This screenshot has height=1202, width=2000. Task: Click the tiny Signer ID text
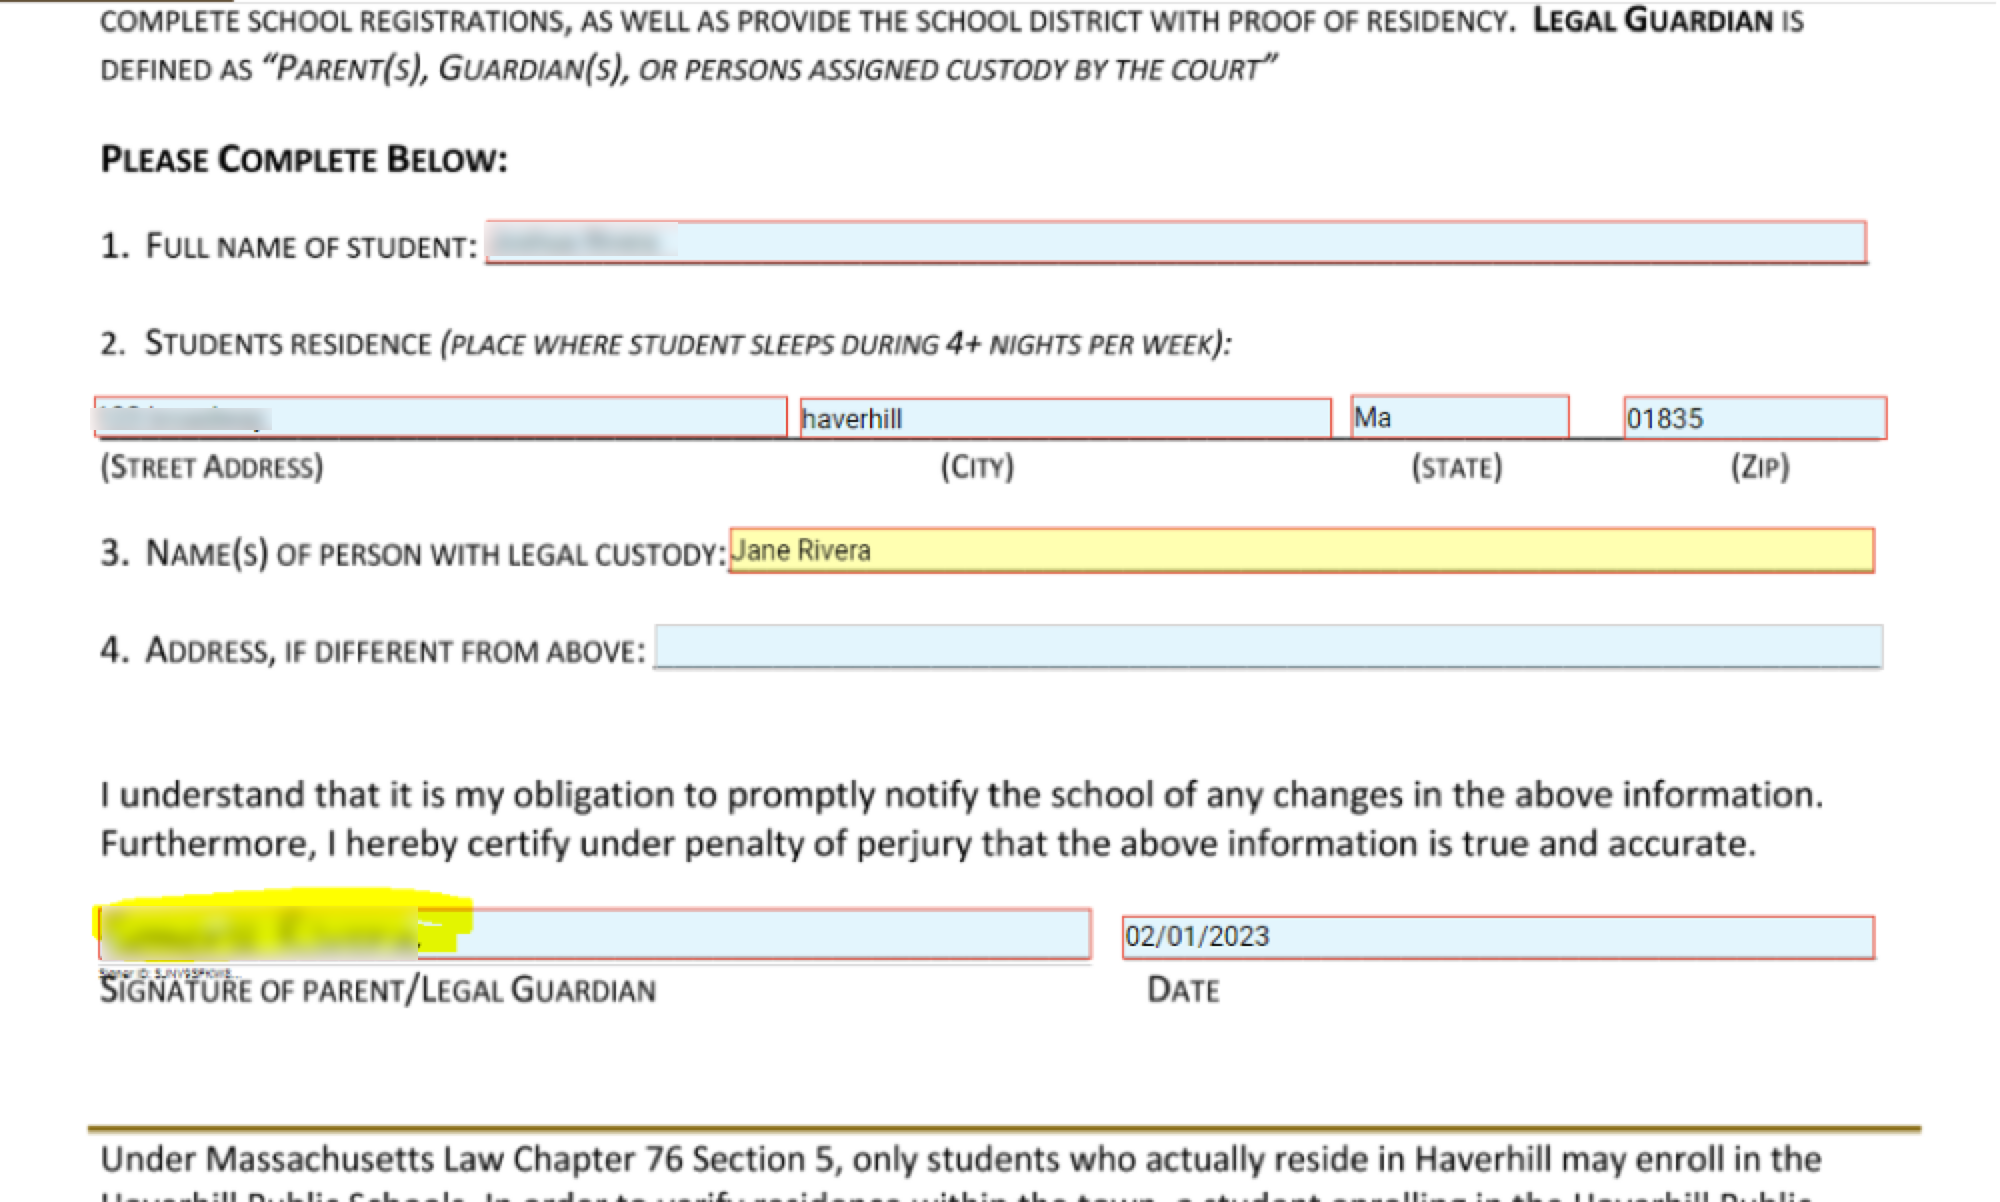pos(168,972)
